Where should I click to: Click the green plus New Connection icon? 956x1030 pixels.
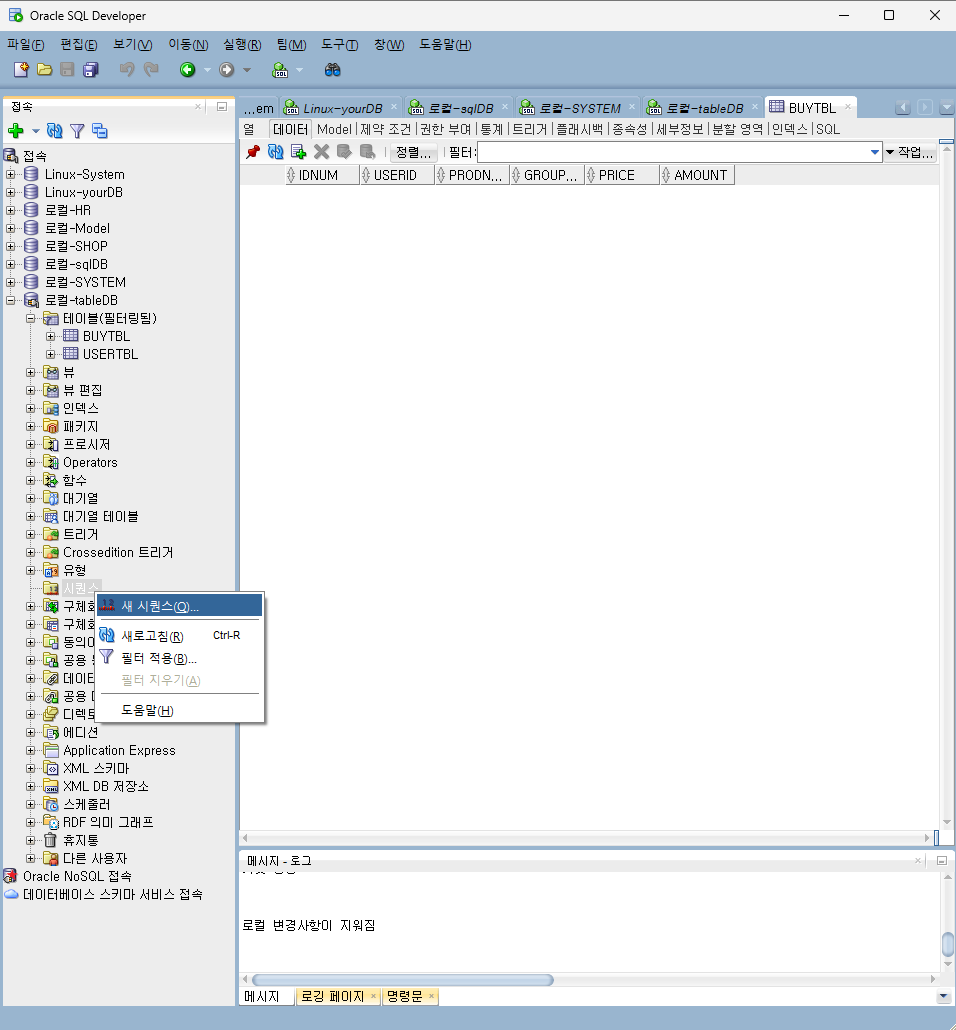[x=16, y=131]
